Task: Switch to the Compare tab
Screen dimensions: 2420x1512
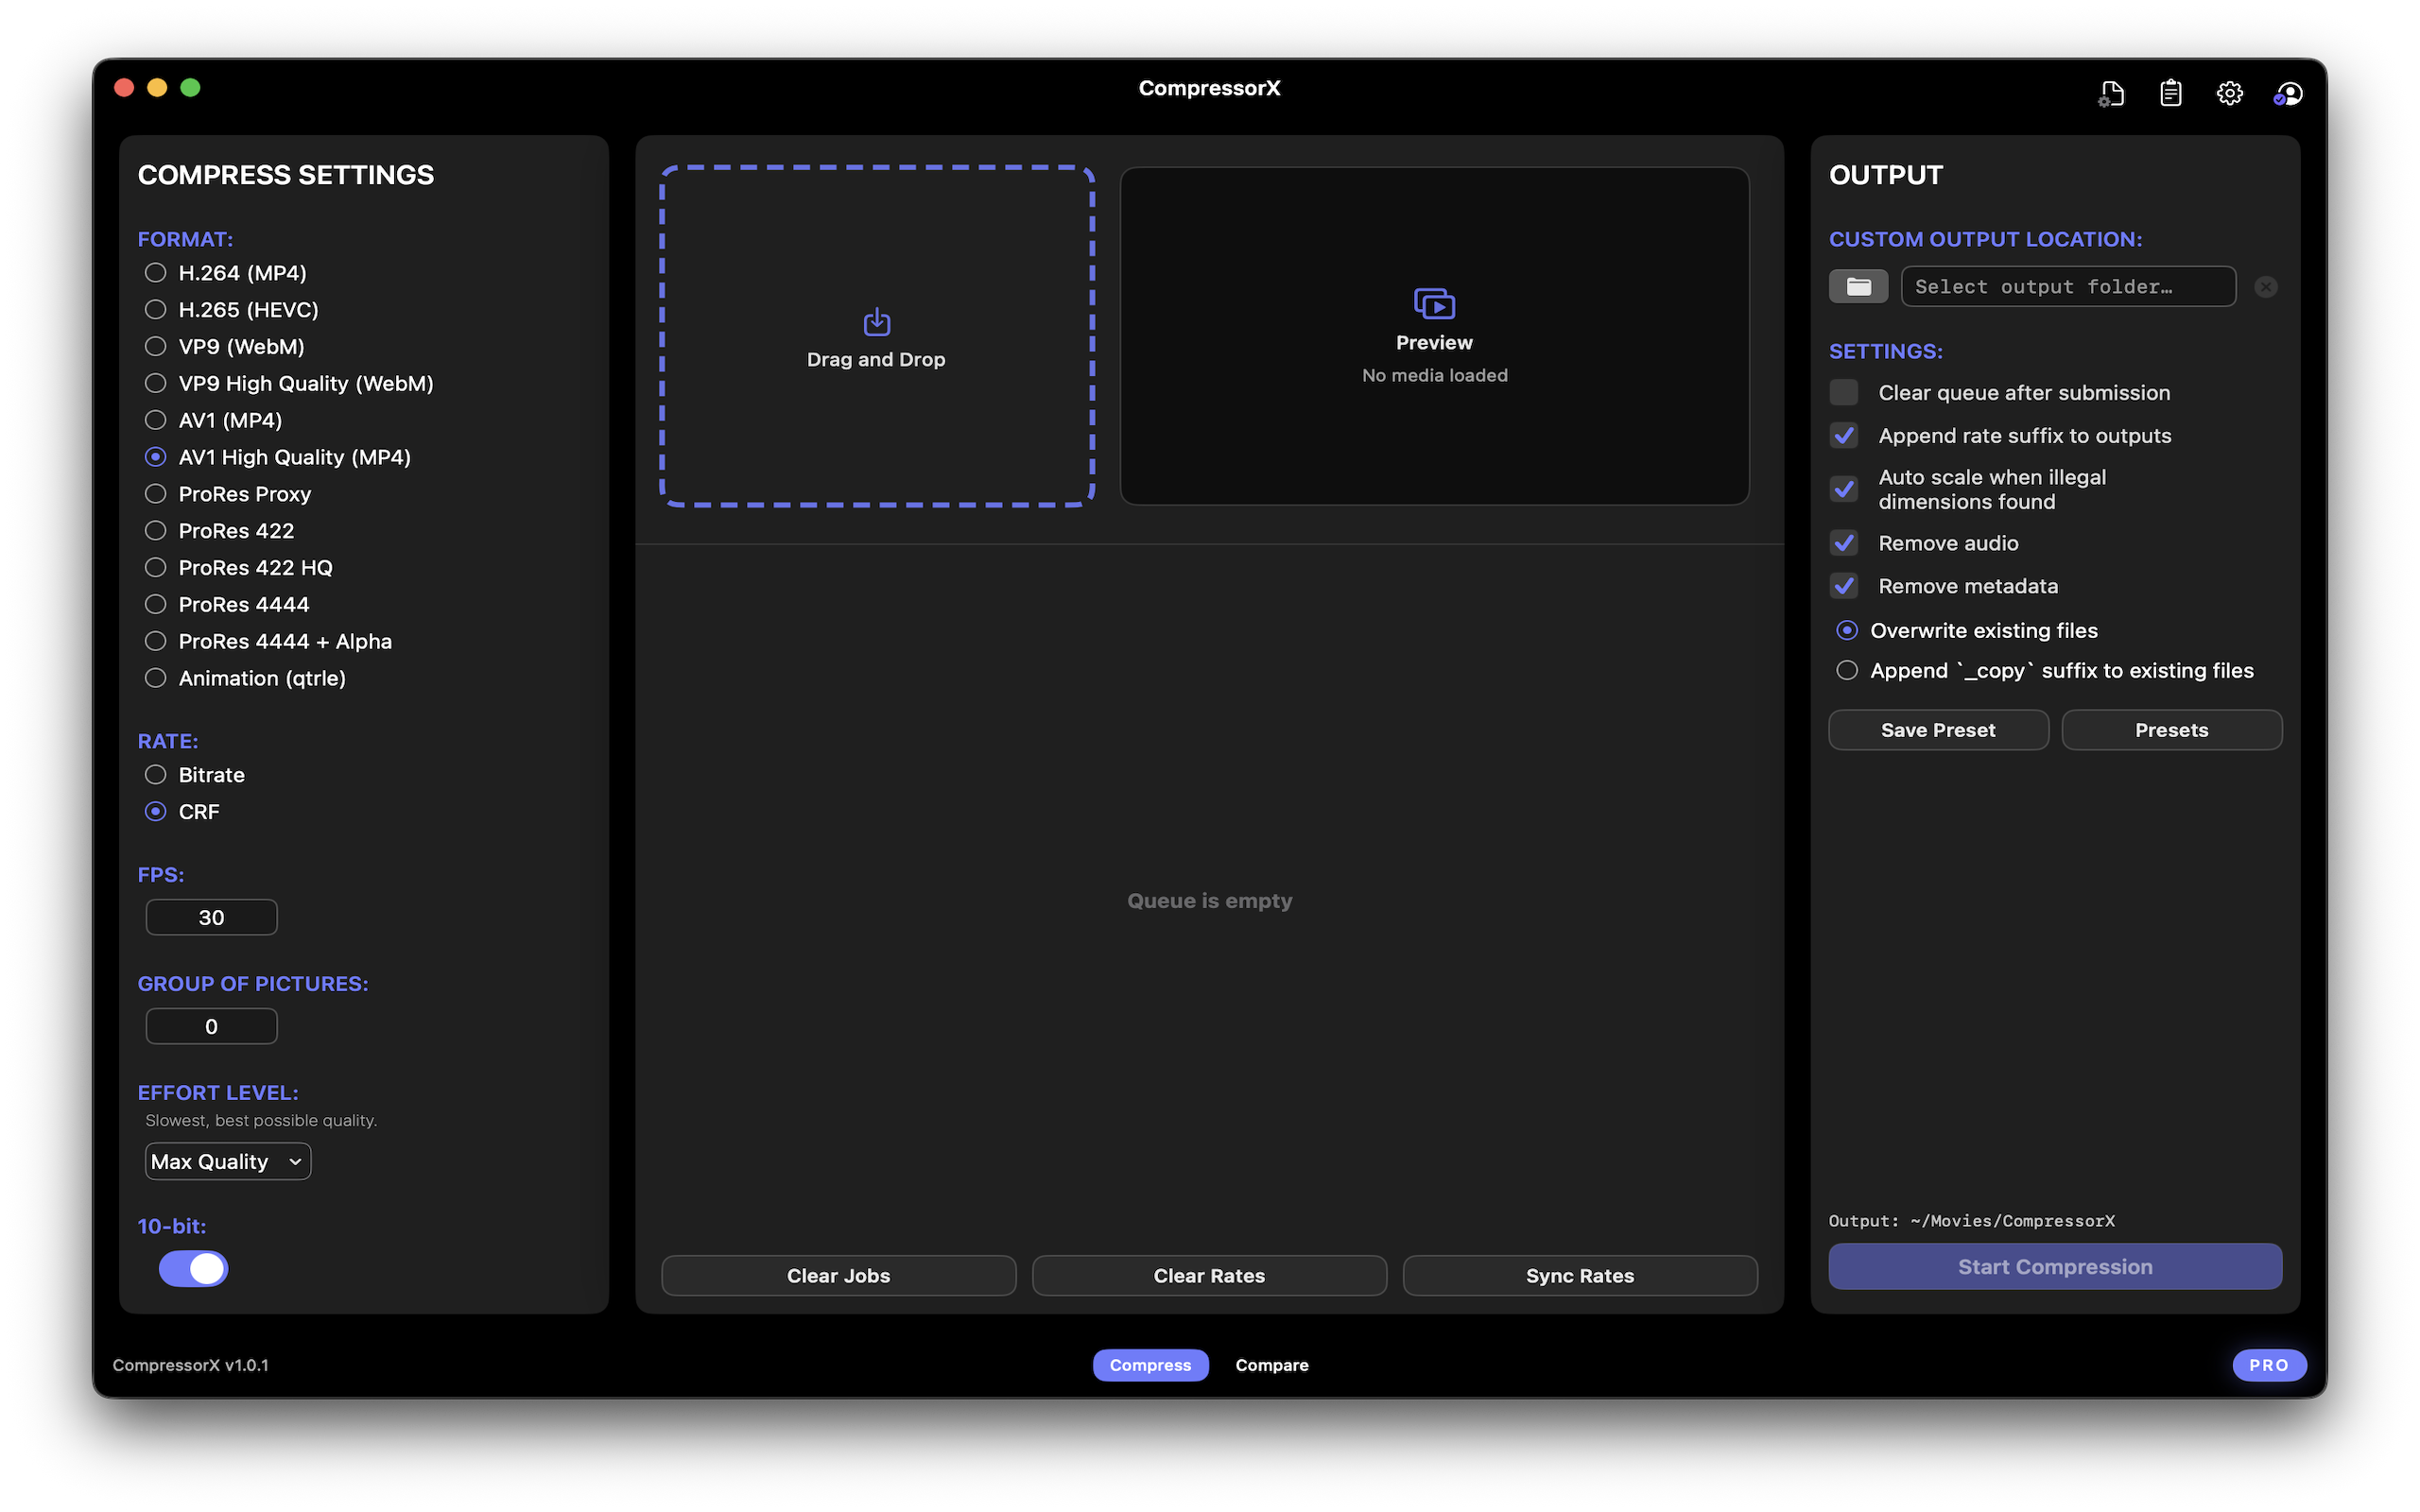Action: [1271, 1364]
